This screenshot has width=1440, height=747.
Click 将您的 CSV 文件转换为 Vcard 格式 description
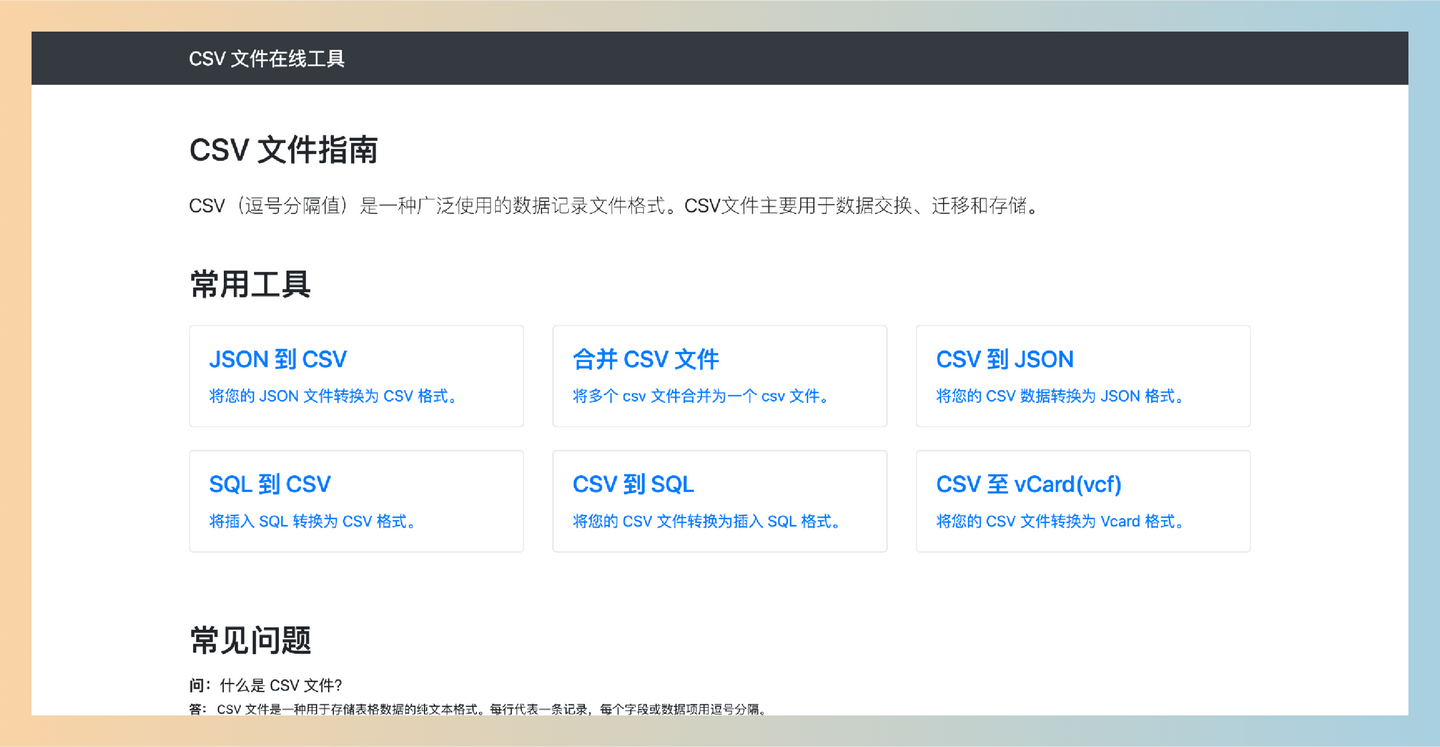[1058, 521]
